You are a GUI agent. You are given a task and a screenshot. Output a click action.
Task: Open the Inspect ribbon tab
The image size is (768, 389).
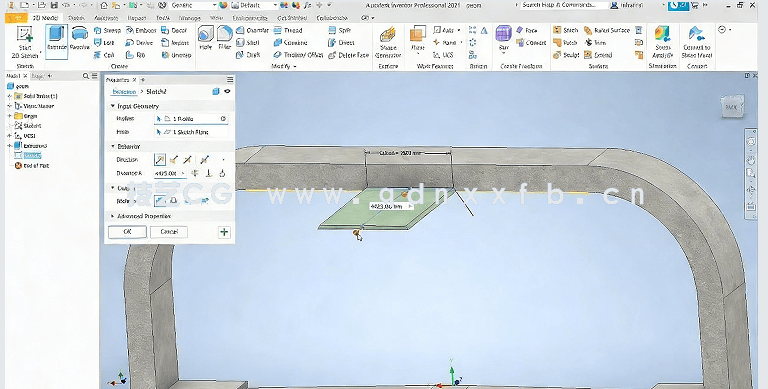tap(137, 18)
